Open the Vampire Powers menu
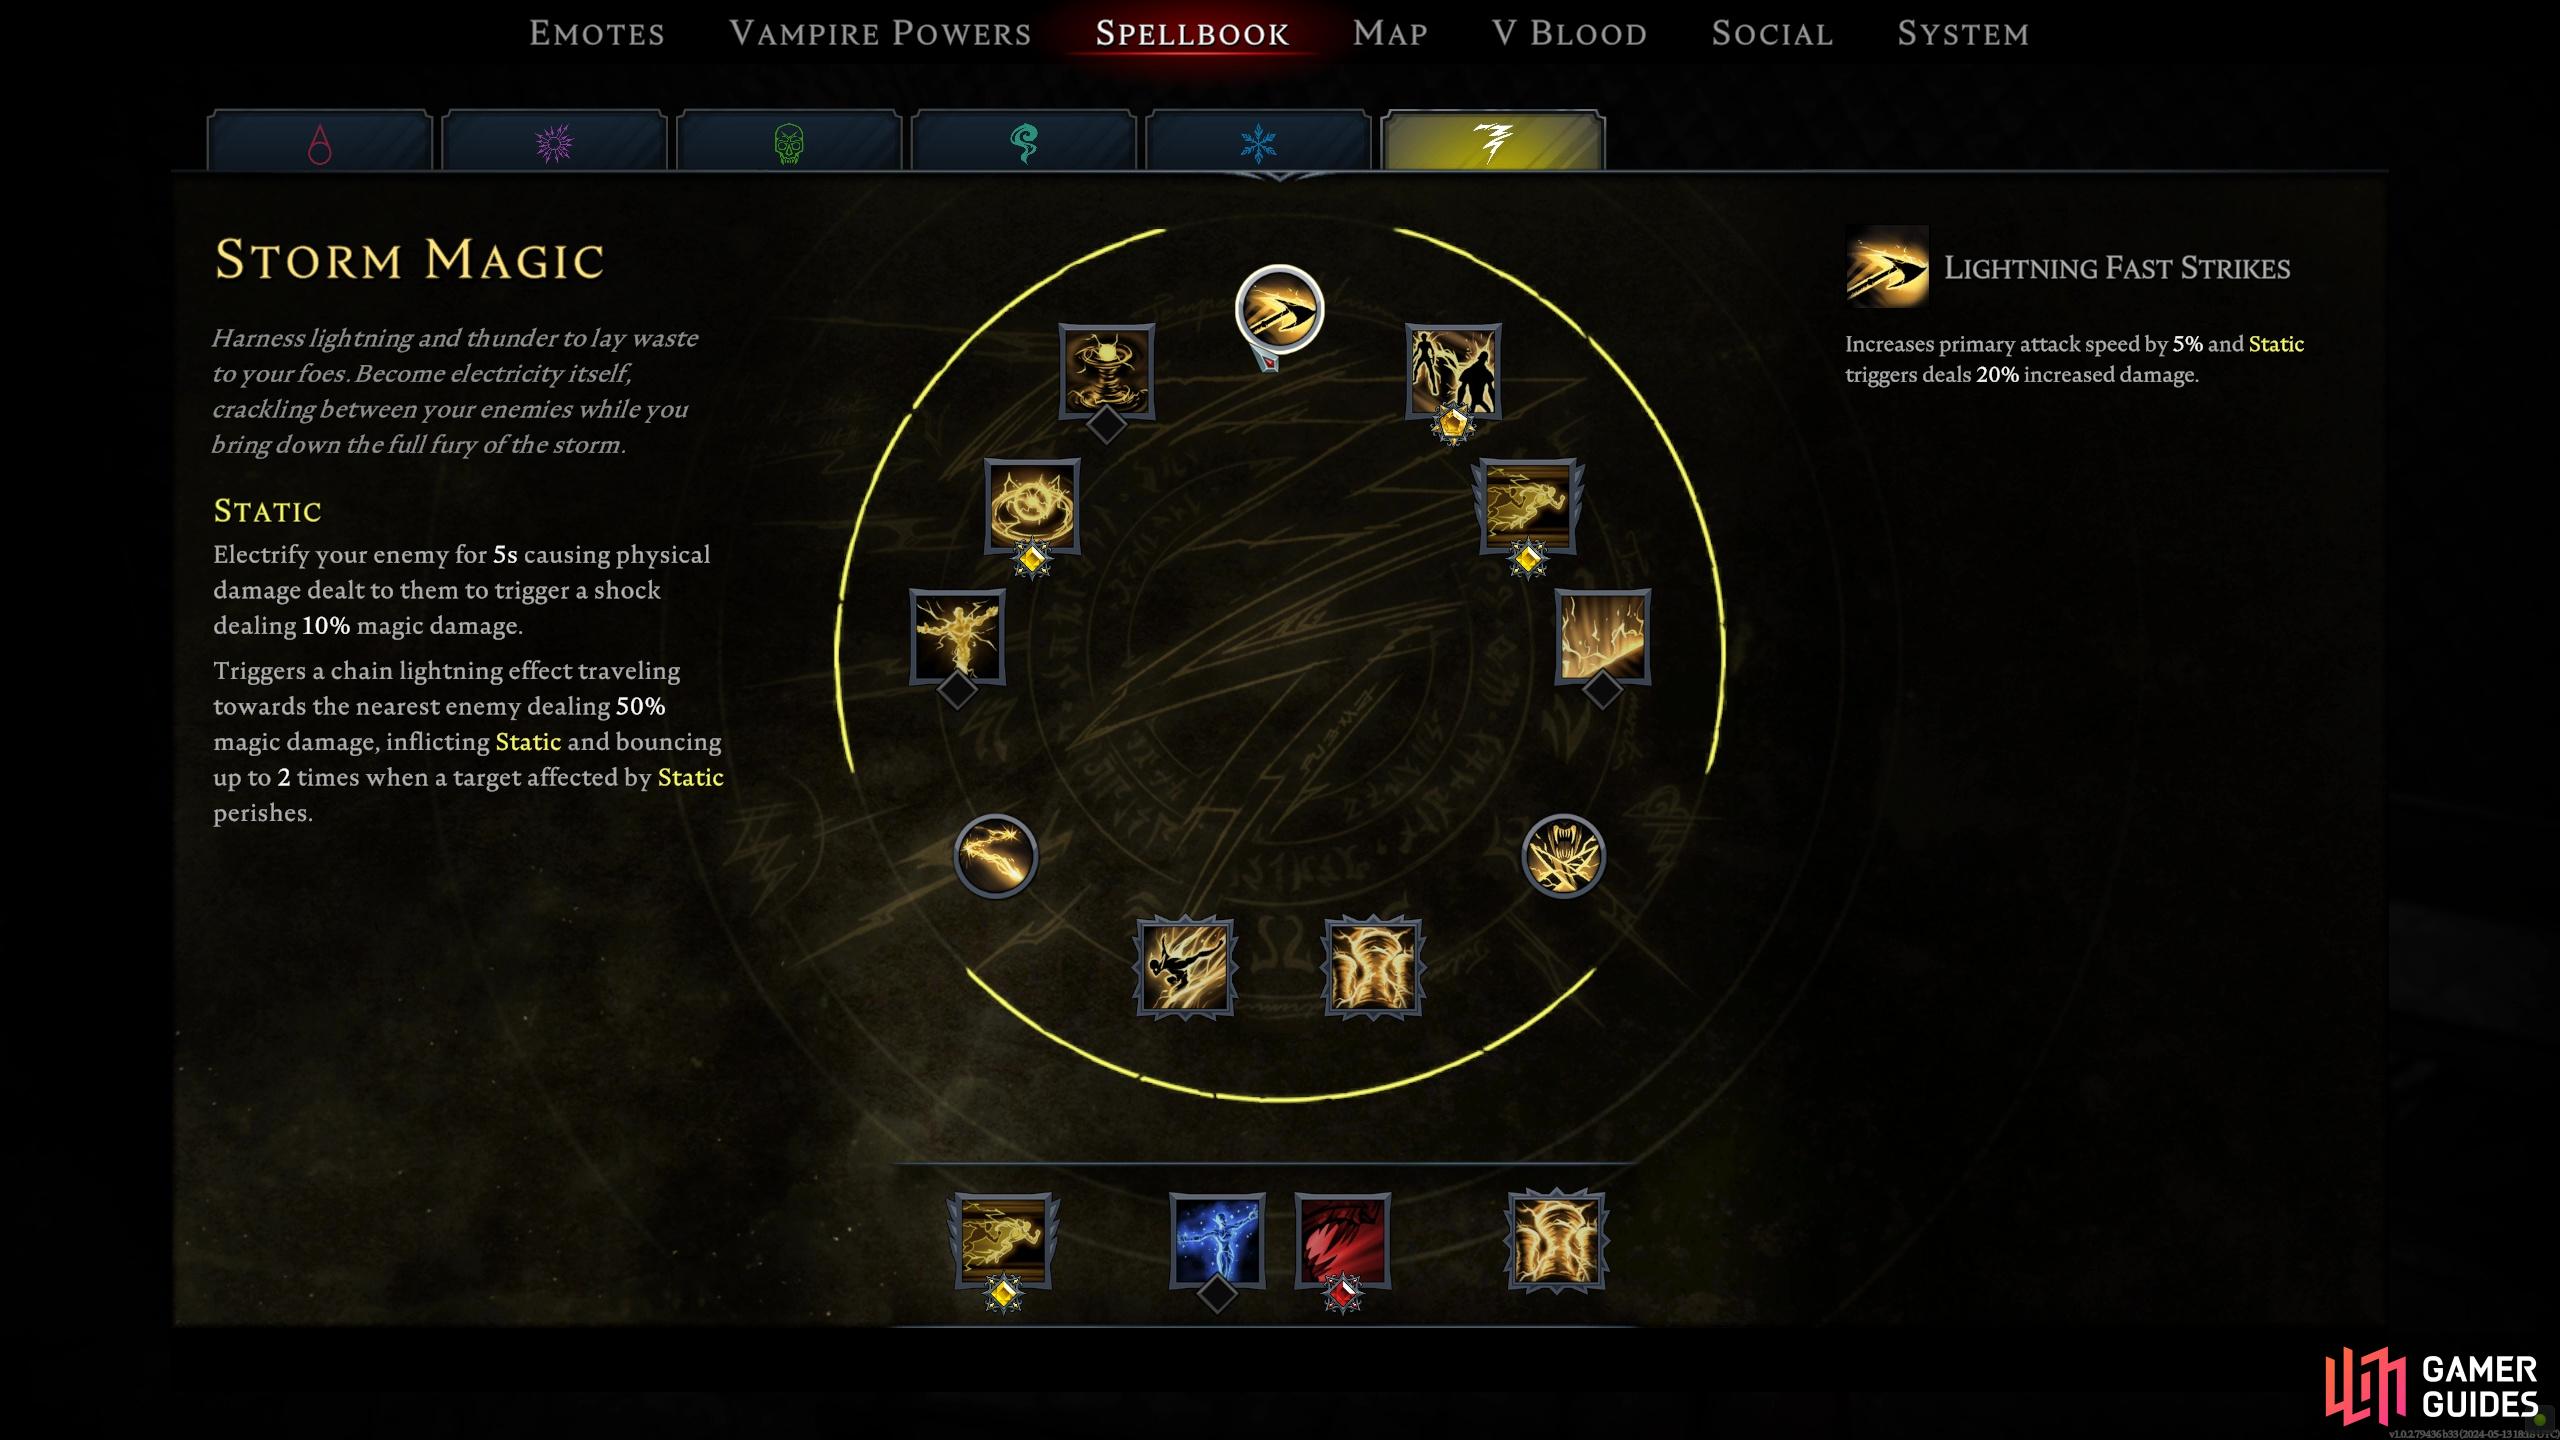The width and height of the screenshot is (2560, 1440). click(x=880, y=33)
